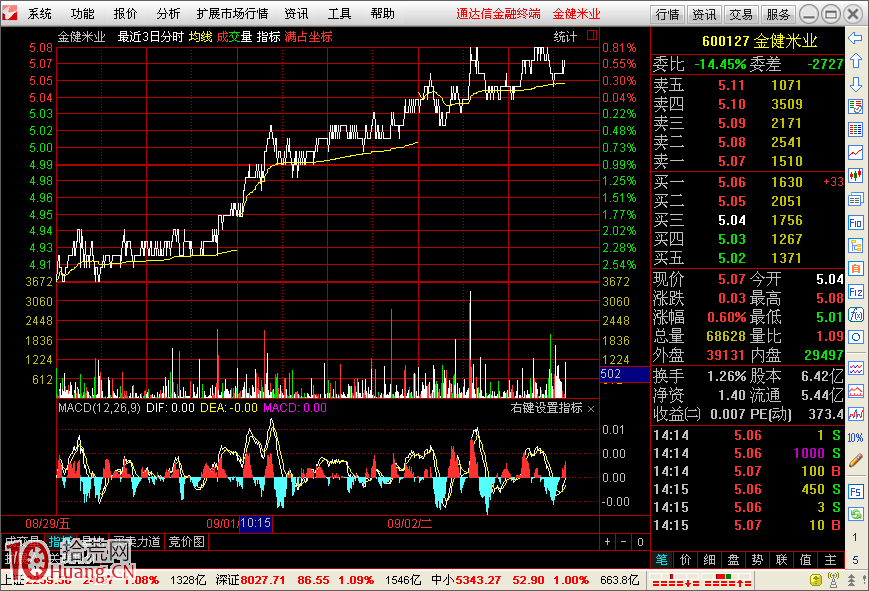The image size is (869, 591).
Task: Click the small tree icon in status bar
Action: 851,580
